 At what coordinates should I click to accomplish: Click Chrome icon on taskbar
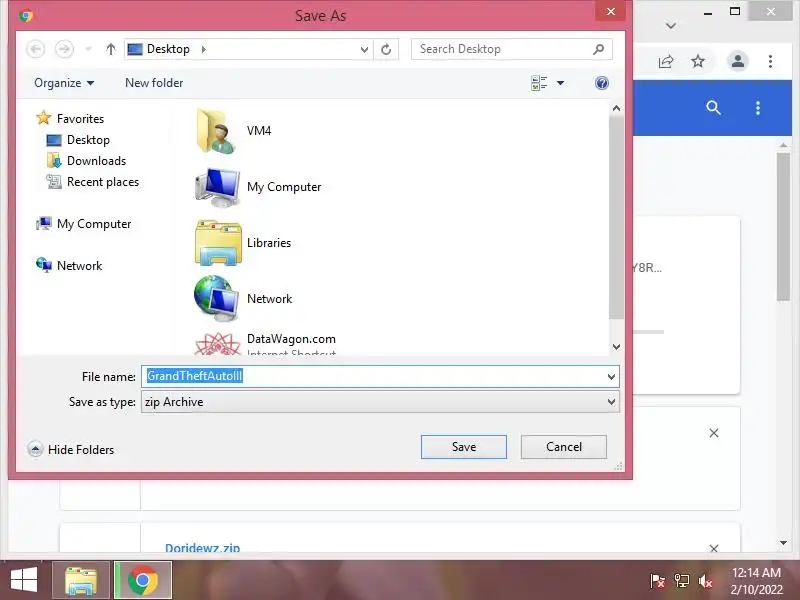point(143,581)
